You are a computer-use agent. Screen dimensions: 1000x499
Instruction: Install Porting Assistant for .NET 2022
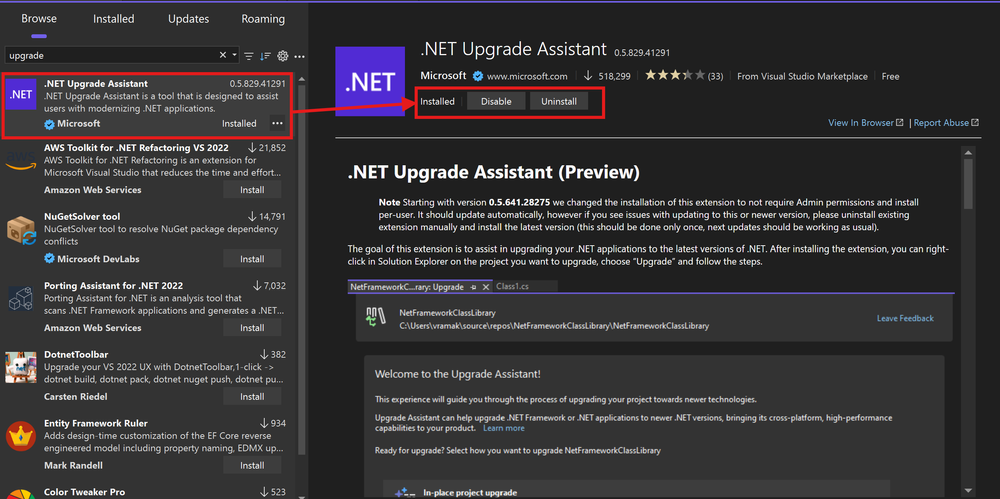click(x=252, y=328)
